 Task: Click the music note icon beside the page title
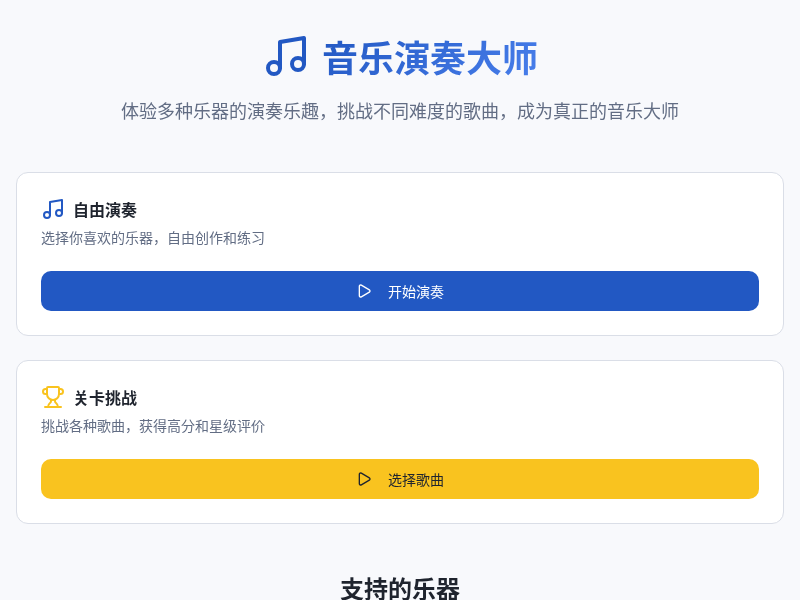[285, 57]
